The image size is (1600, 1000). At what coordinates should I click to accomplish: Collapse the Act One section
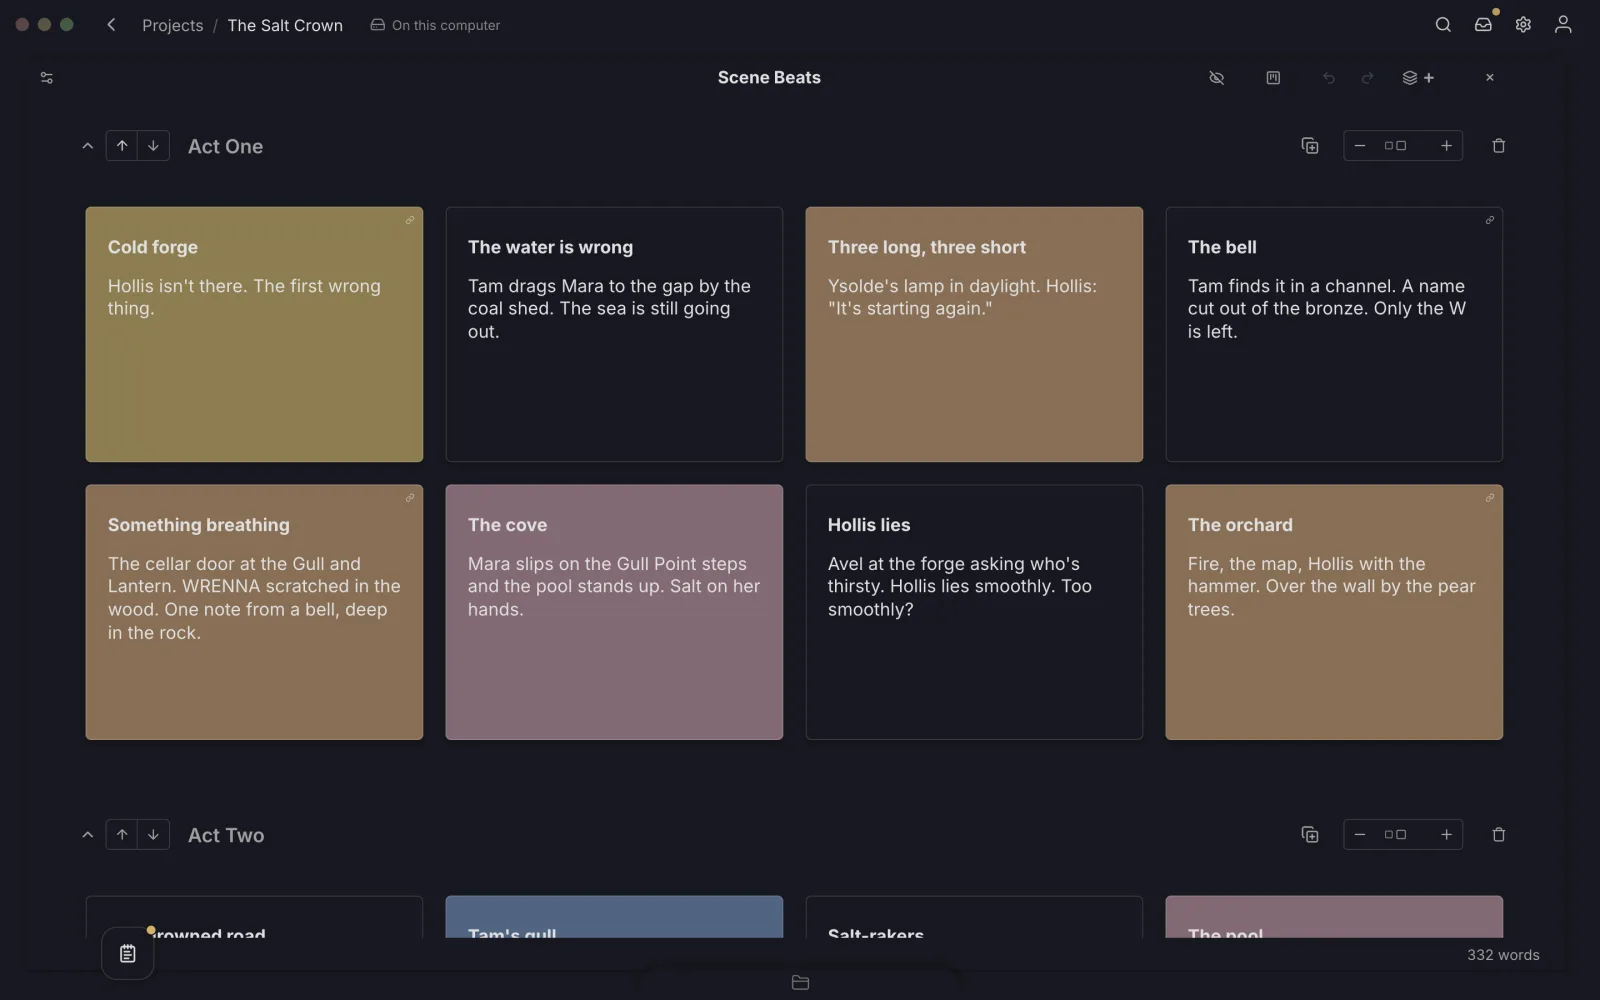tap(88, 146)
